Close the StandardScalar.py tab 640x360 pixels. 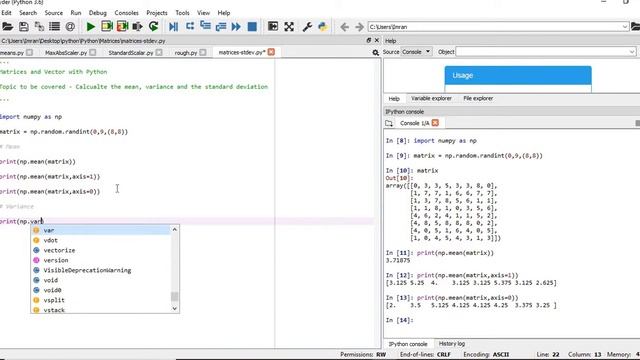tap(159, 52)
